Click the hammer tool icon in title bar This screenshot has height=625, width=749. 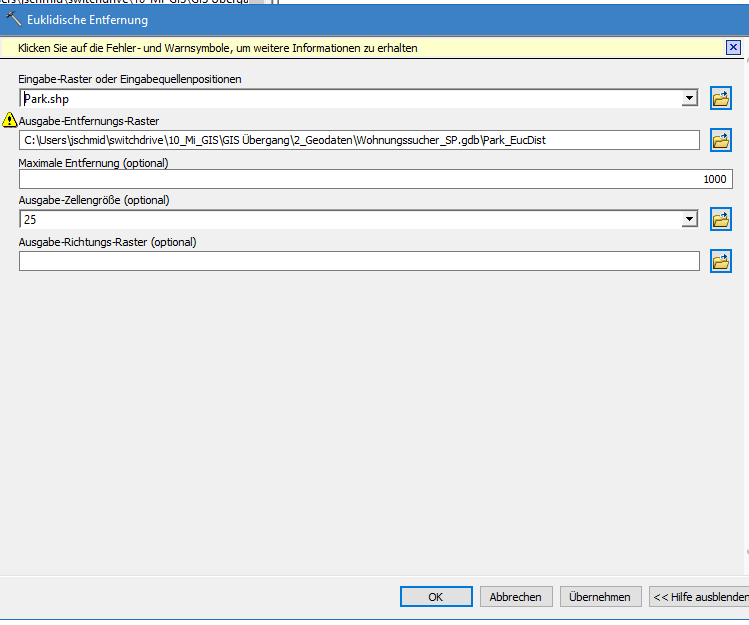click(x=13, y=20)
